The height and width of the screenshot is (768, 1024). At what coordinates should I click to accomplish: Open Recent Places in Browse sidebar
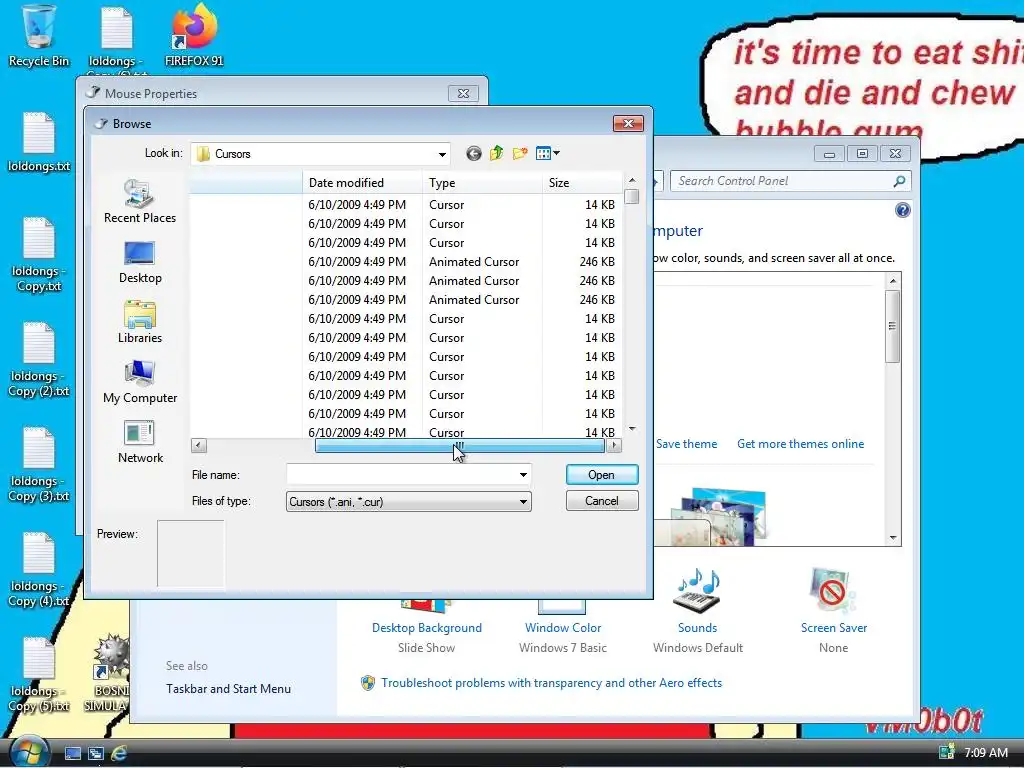coord(140,202)
